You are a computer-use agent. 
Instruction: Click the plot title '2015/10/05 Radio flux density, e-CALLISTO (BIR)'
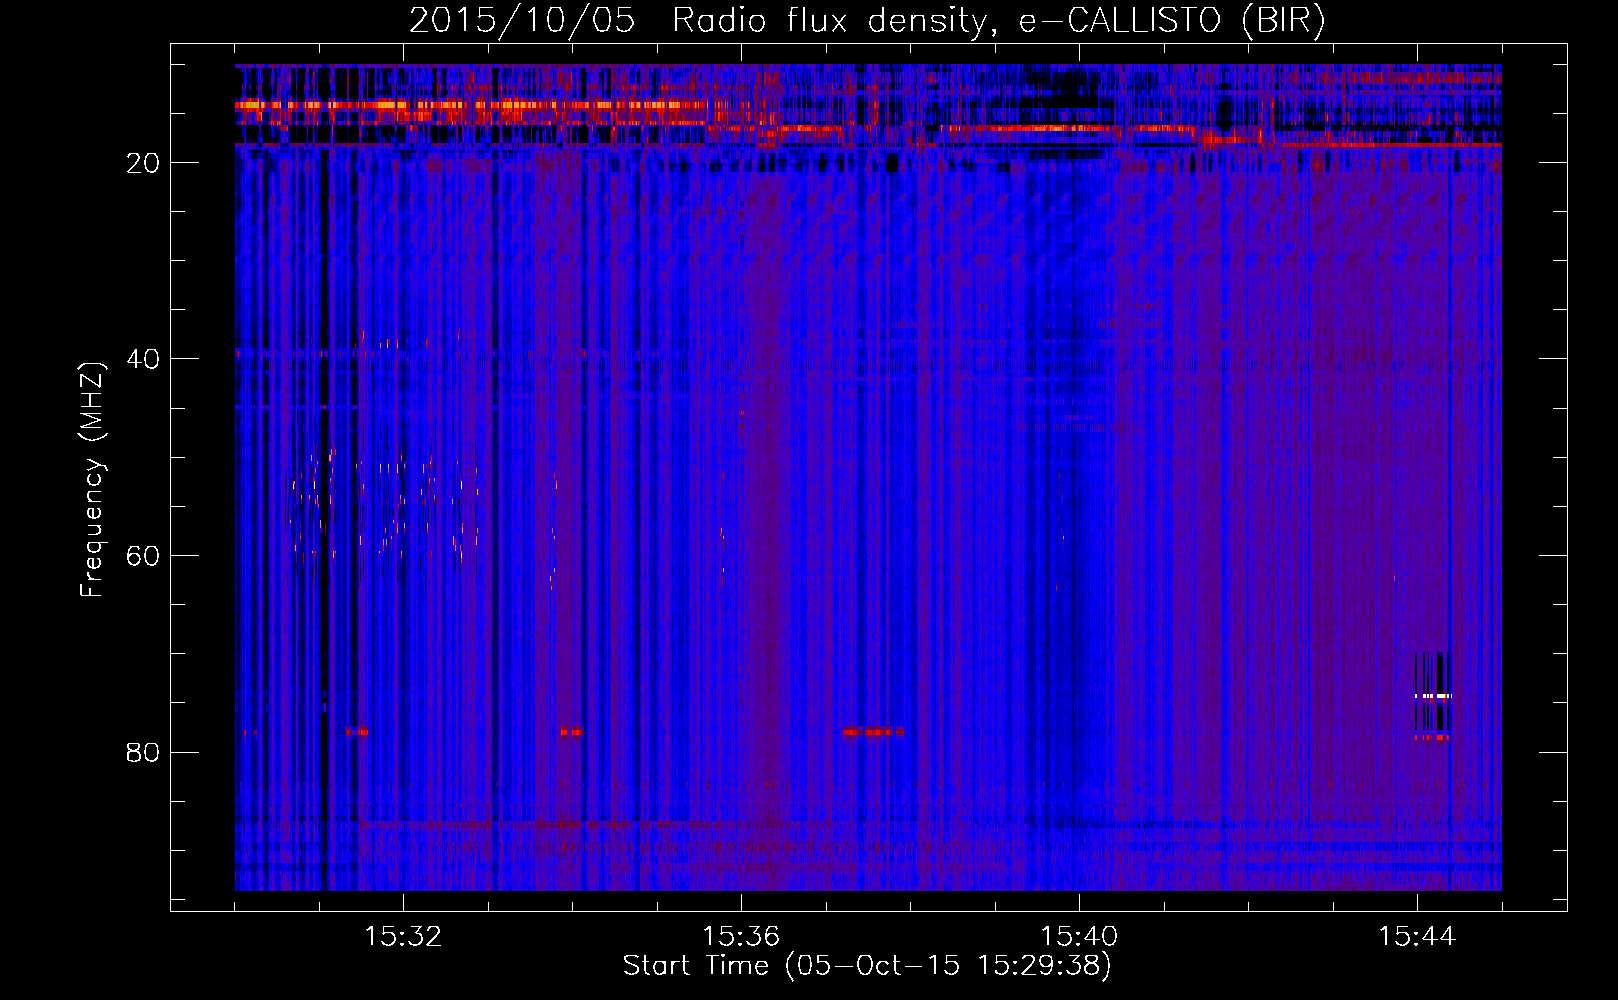tap(867, 20)
